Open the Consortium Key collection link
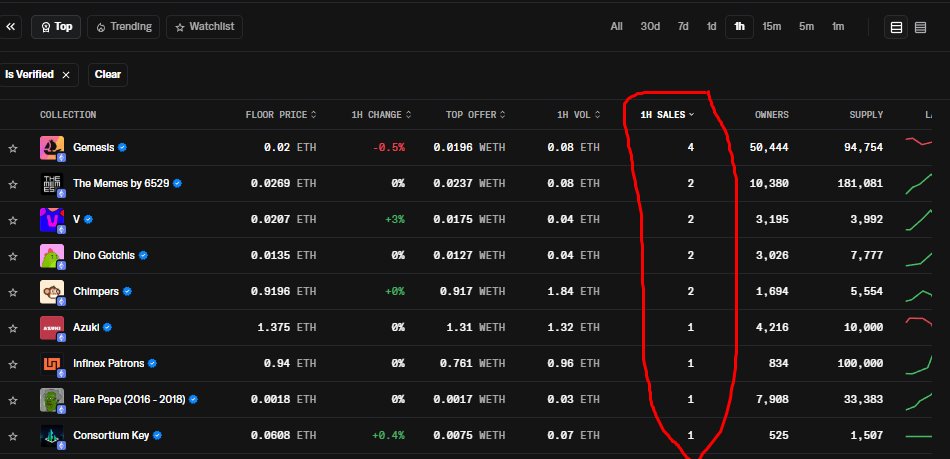 [x=111, y=435]
